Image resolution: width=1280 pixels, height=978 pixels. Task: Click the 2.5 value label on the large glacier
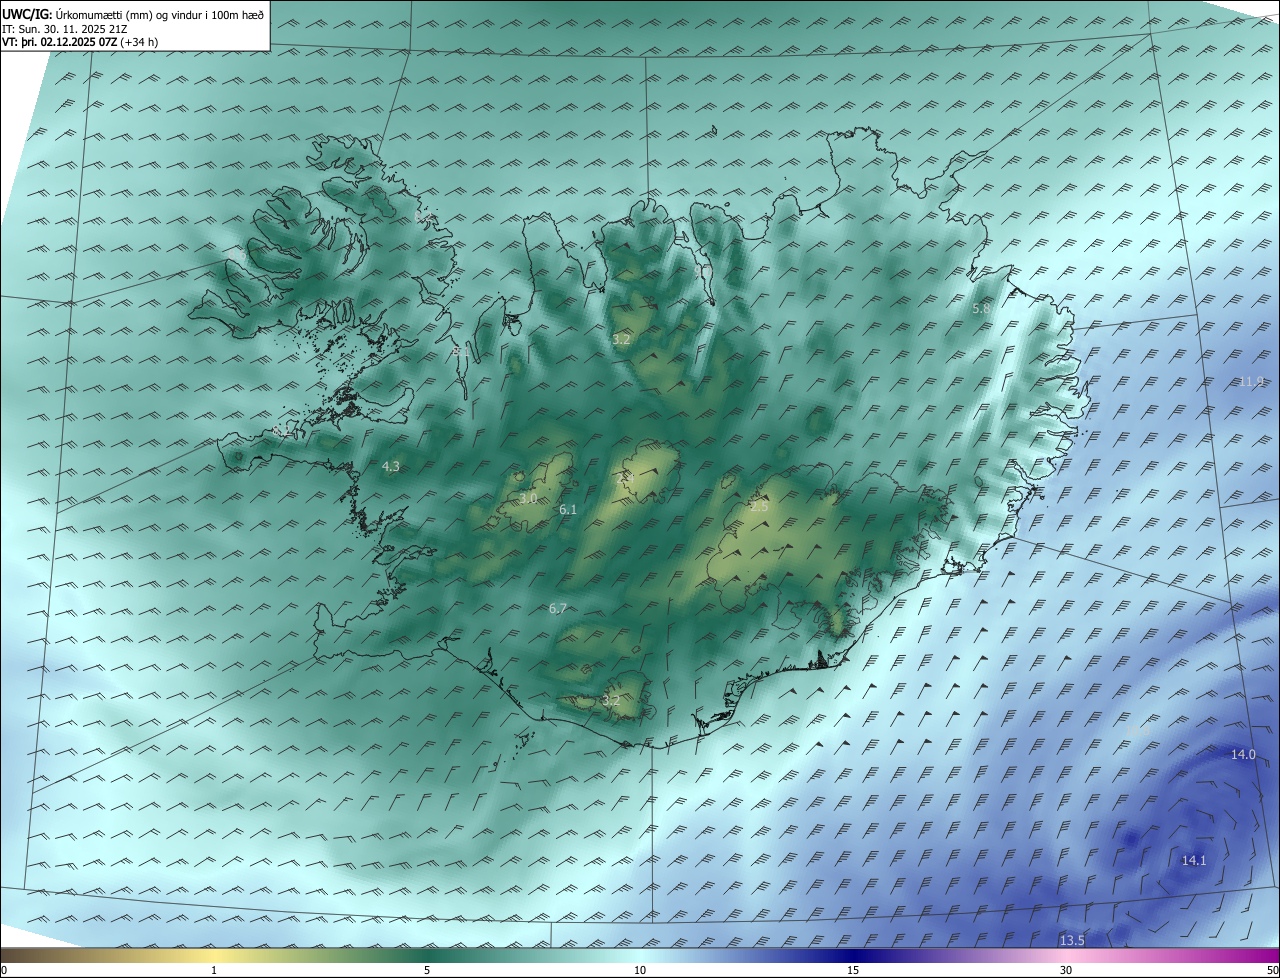pos(759,507)
